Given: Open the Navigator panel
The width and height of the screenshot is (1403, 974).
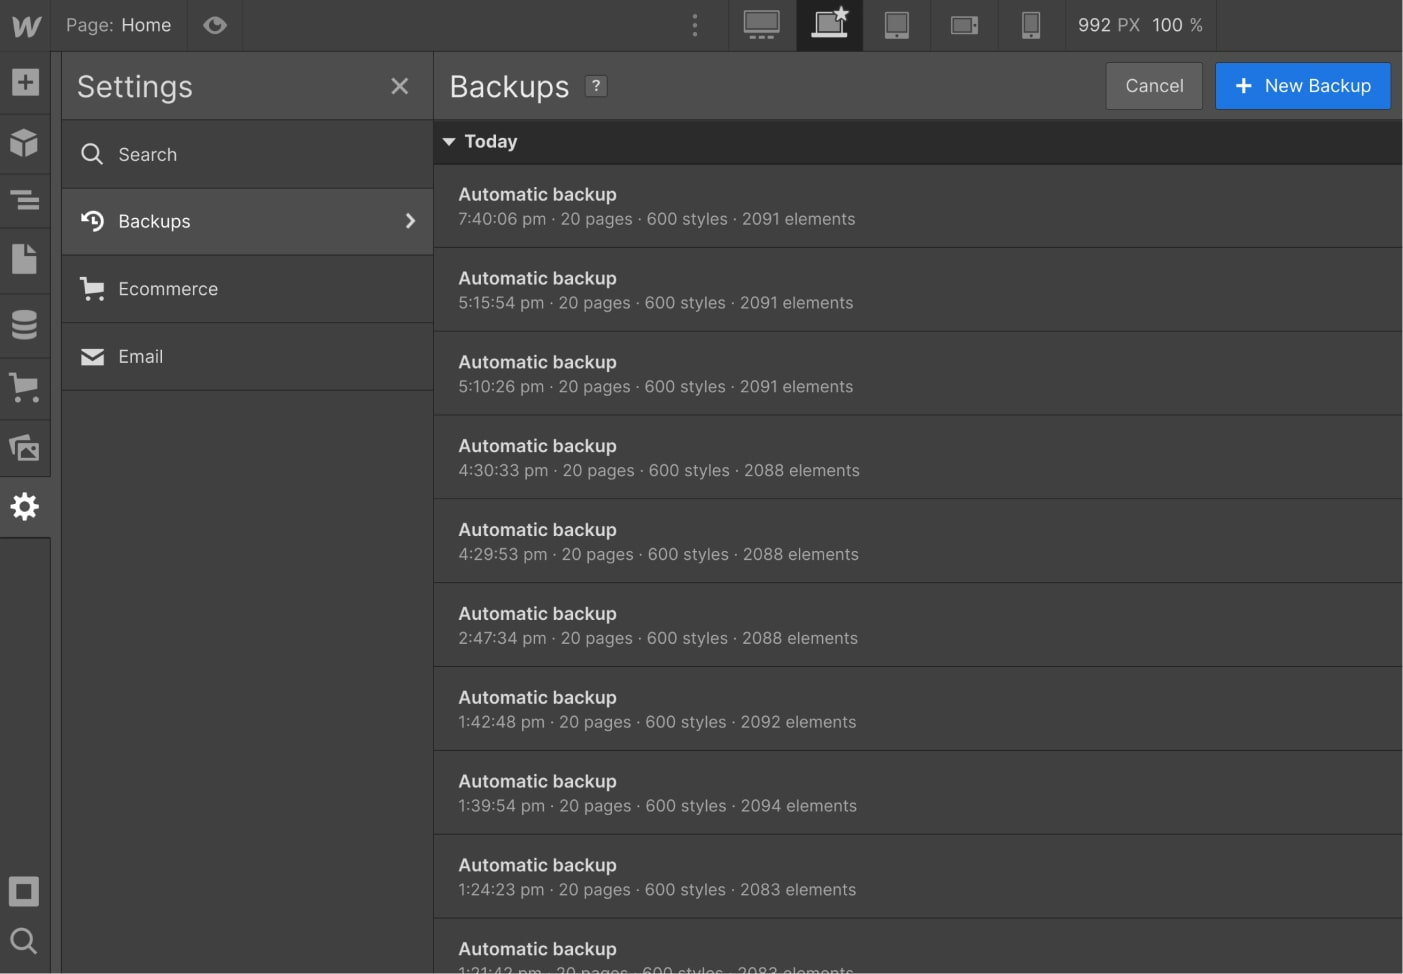Looking at the screenshot, I should (24, 201).
